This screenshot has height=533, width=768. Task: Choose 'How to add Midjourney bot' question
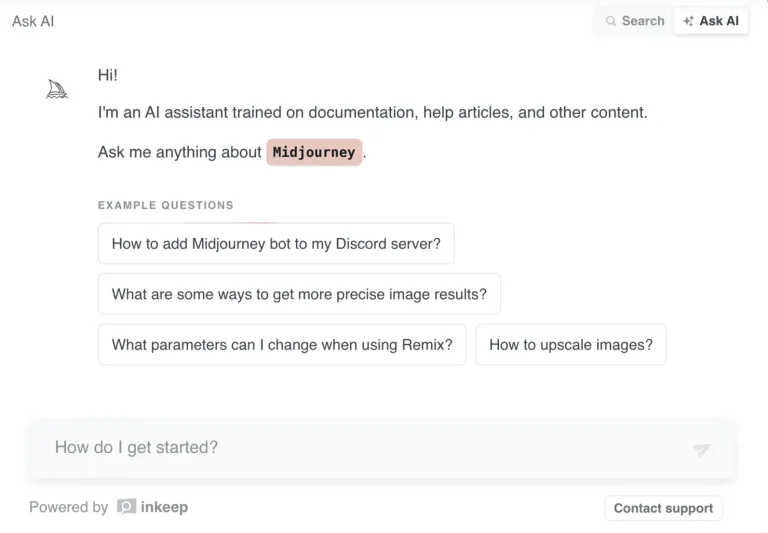[x=276, y=243]
